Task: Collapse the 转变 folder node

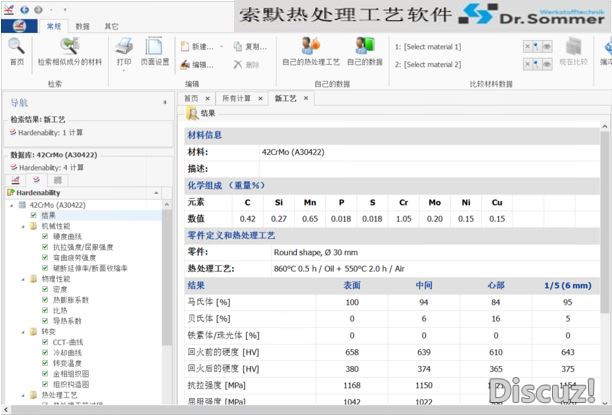Action: pos(23,332)
